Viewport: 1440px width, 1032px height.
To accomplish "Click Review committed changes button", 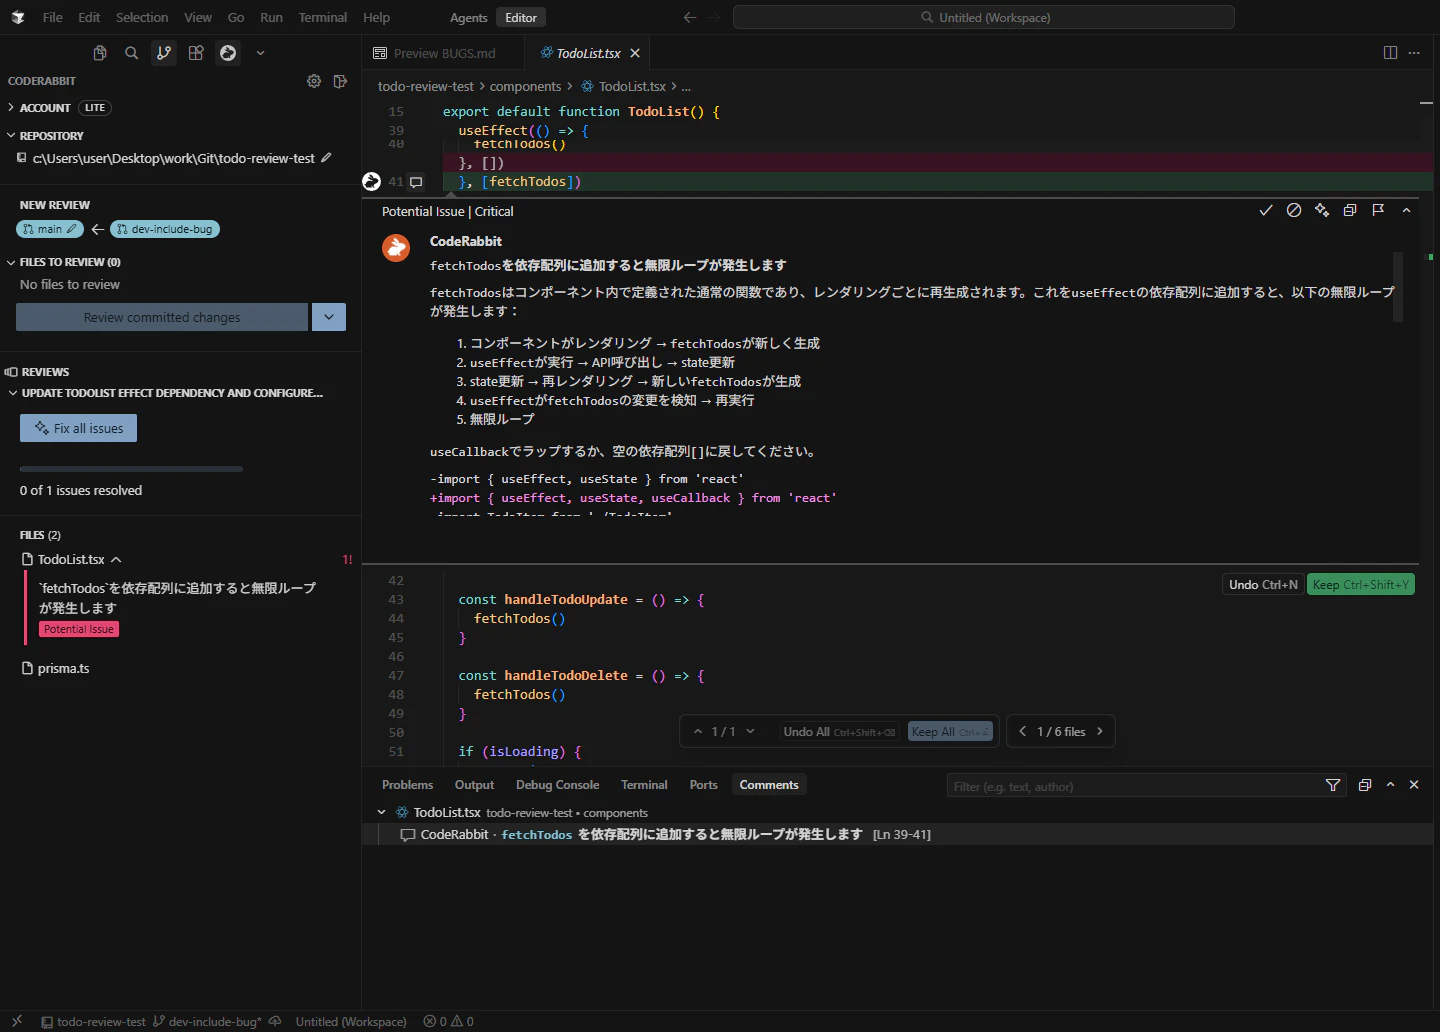I will [162, 317].
